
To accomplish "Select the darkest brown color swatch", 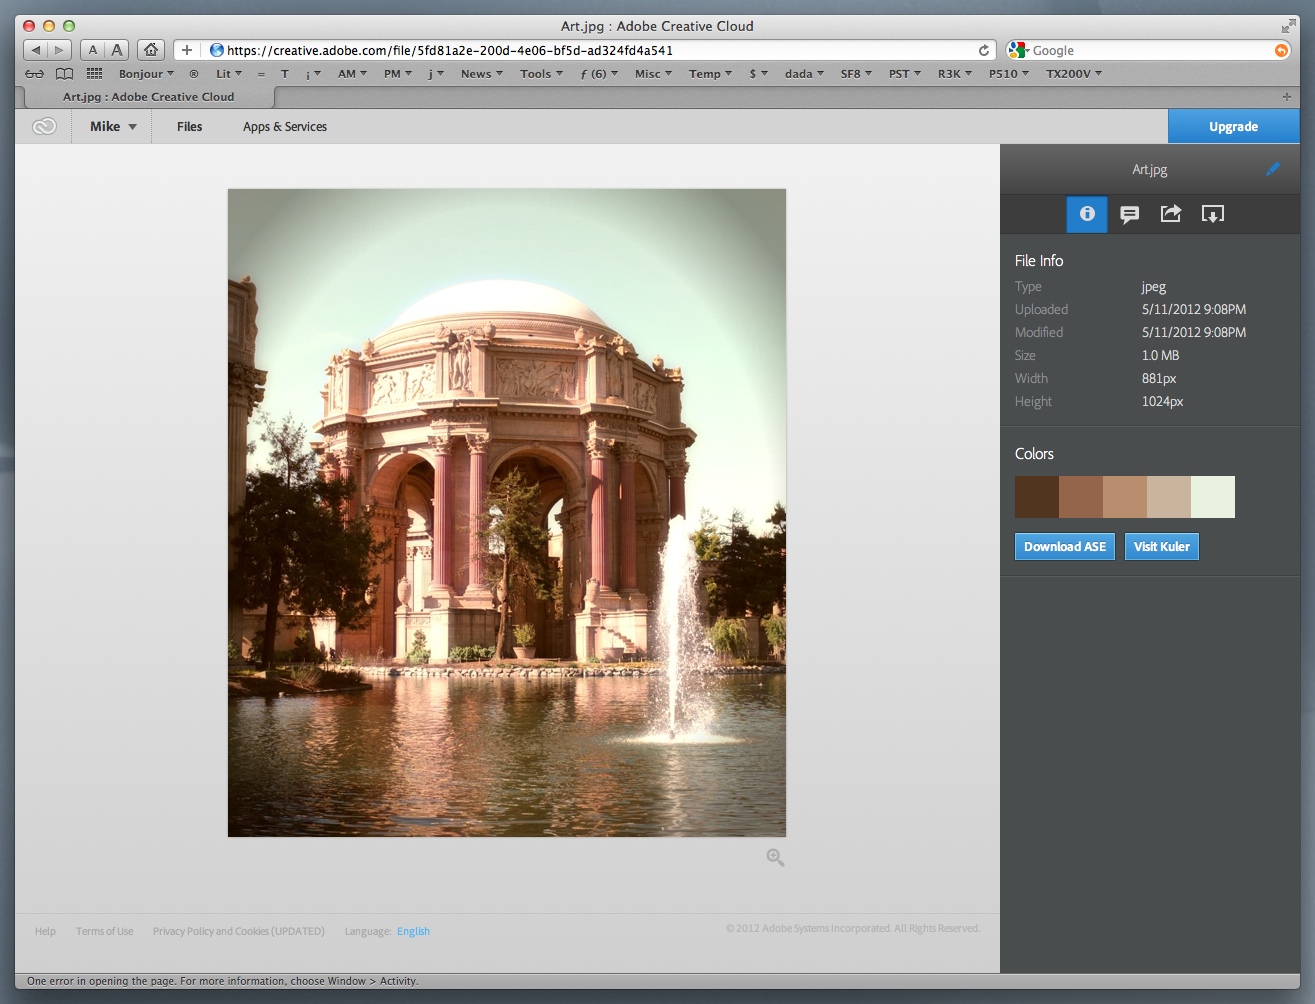I will pyautogui.click(x=1036, y=497).
